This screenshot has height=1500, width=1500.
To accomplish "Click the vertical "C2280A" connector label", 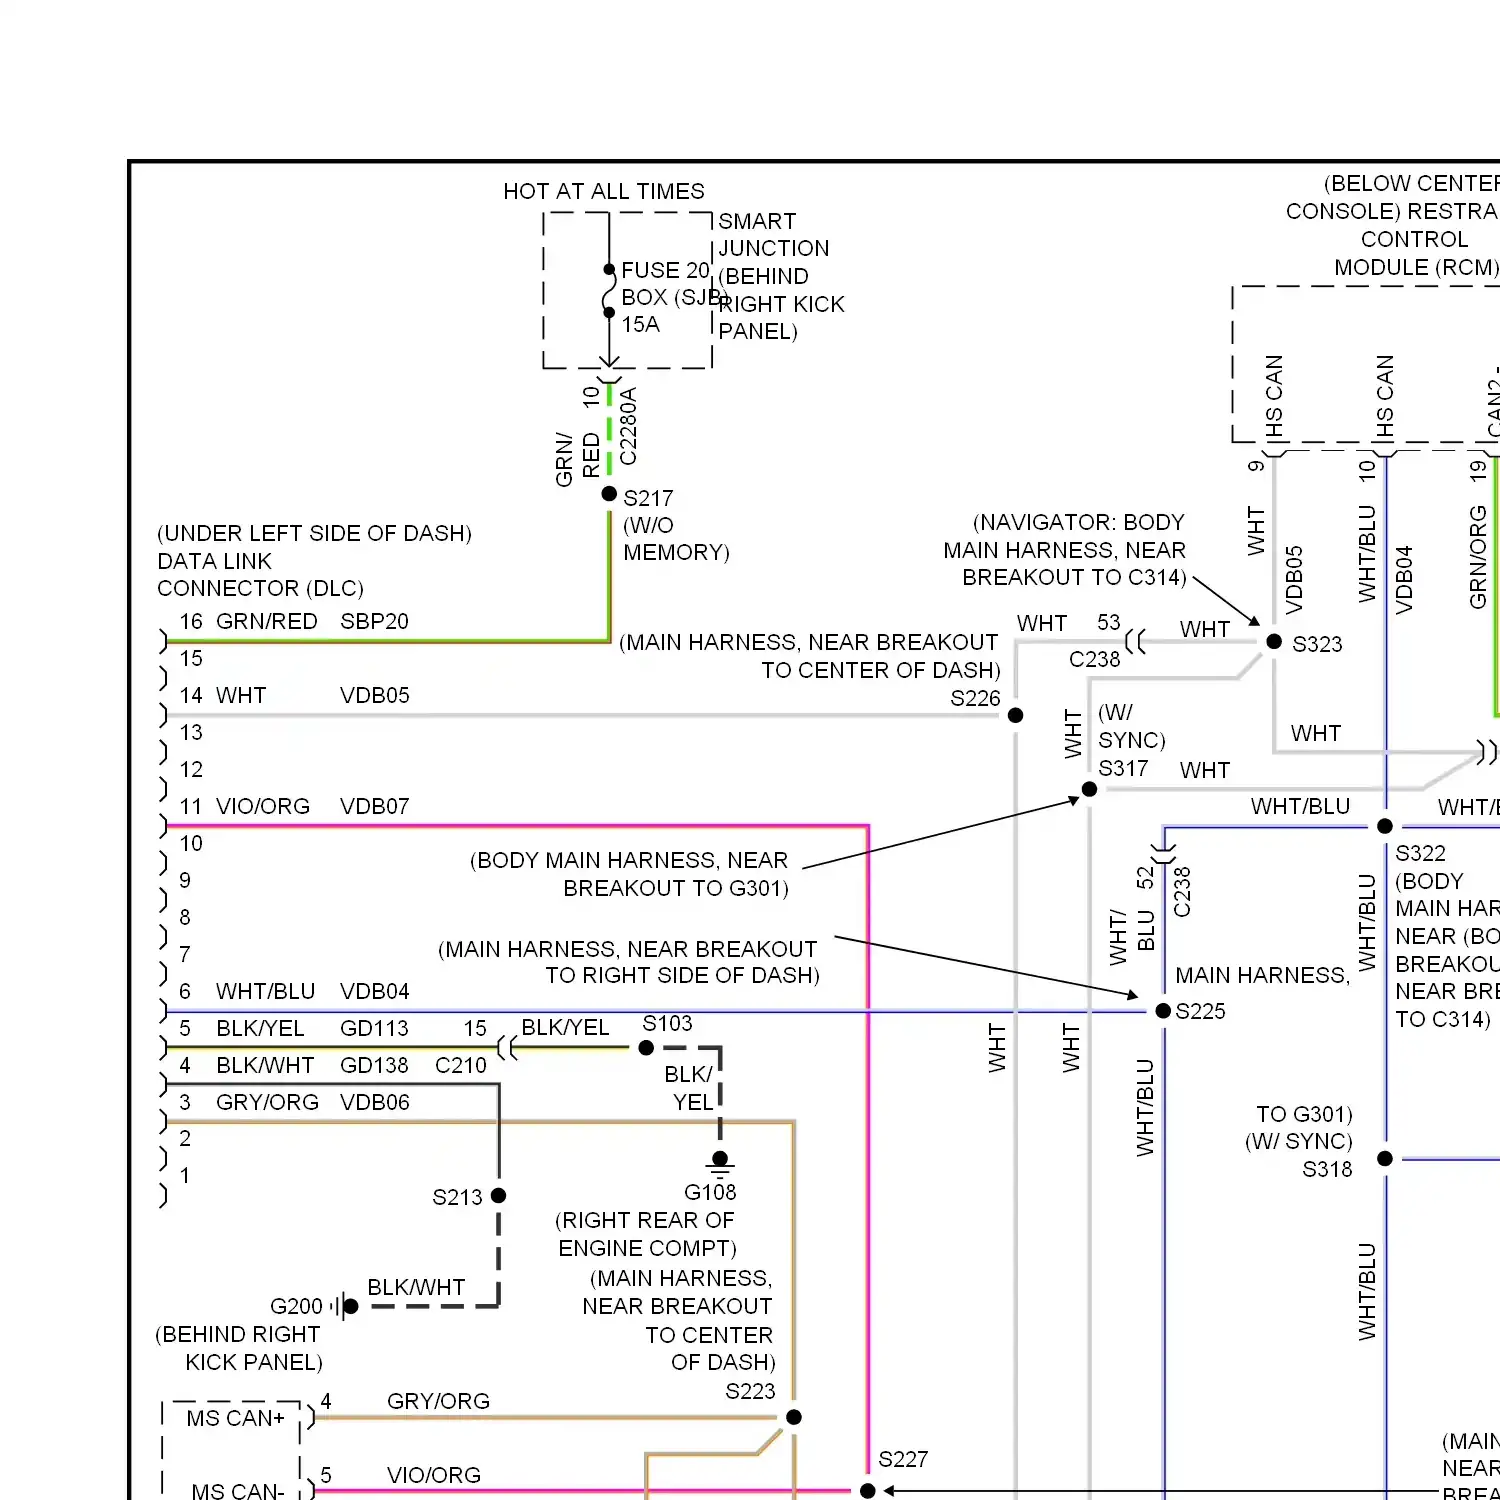I will [628, 427].
